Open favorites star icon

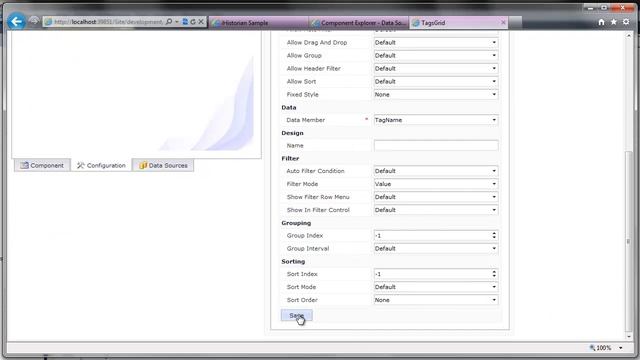[613, 22]
